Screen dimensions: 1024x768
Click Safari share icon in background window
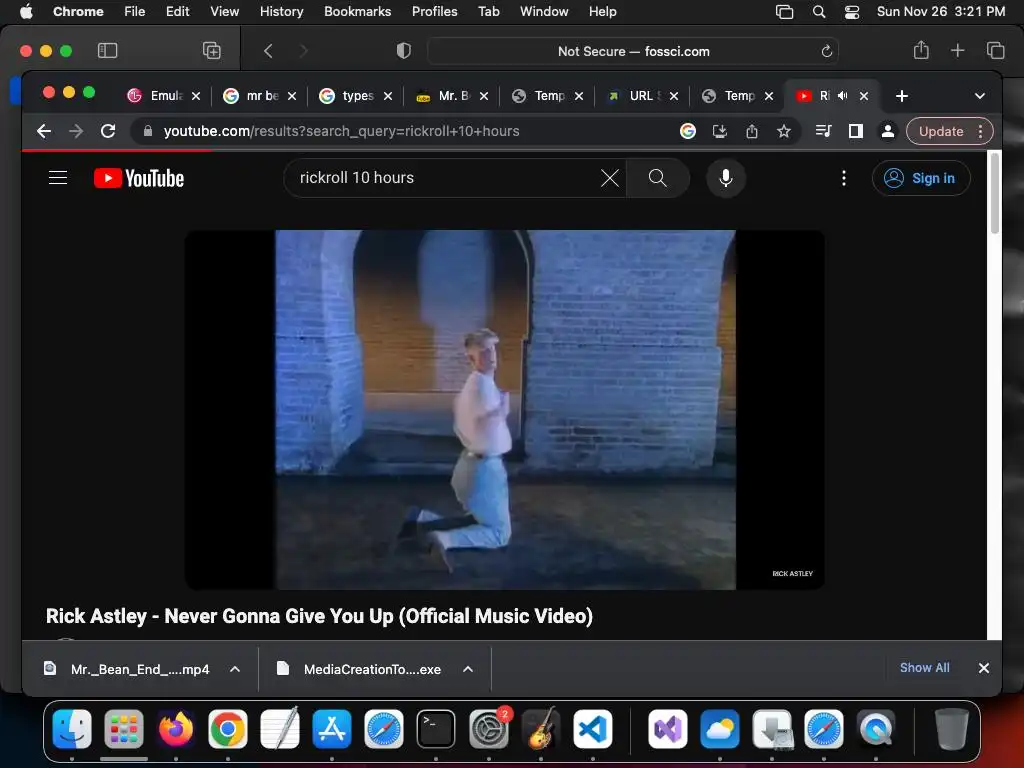[x=921, y=50]
